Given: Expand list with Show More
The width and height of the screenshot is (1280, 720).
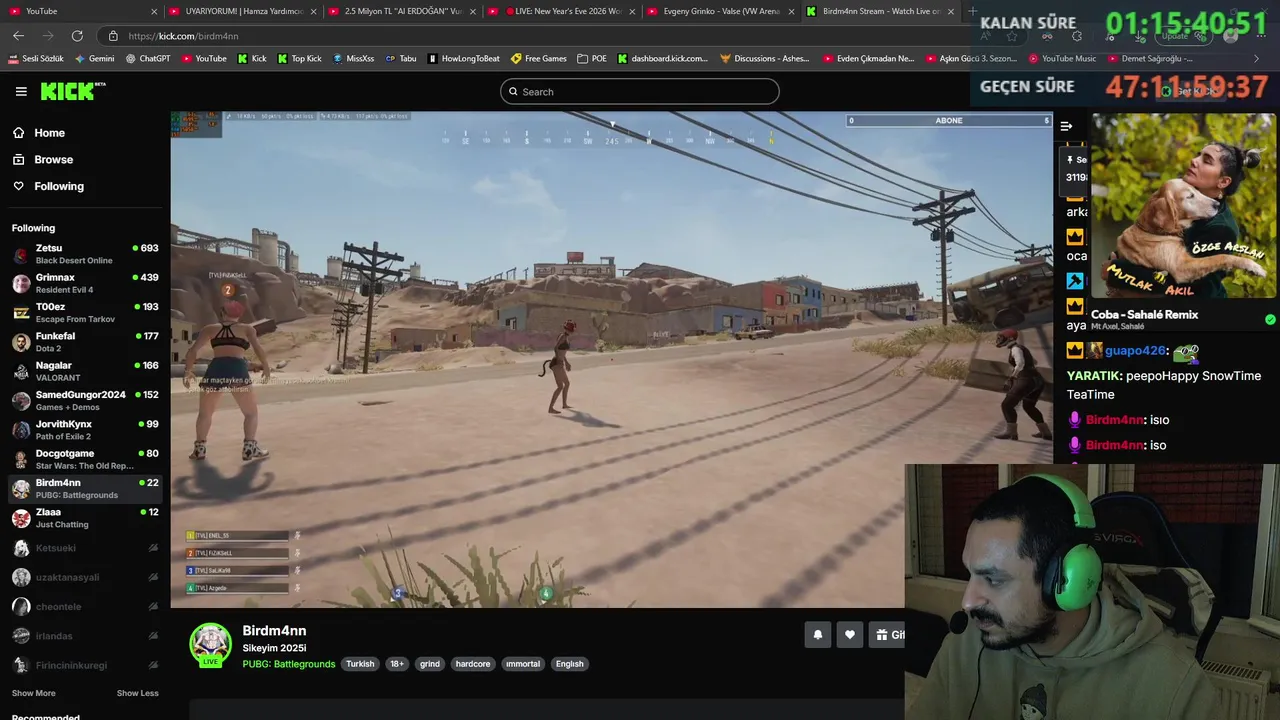Looking at the screenshot, I should point(33,693).
